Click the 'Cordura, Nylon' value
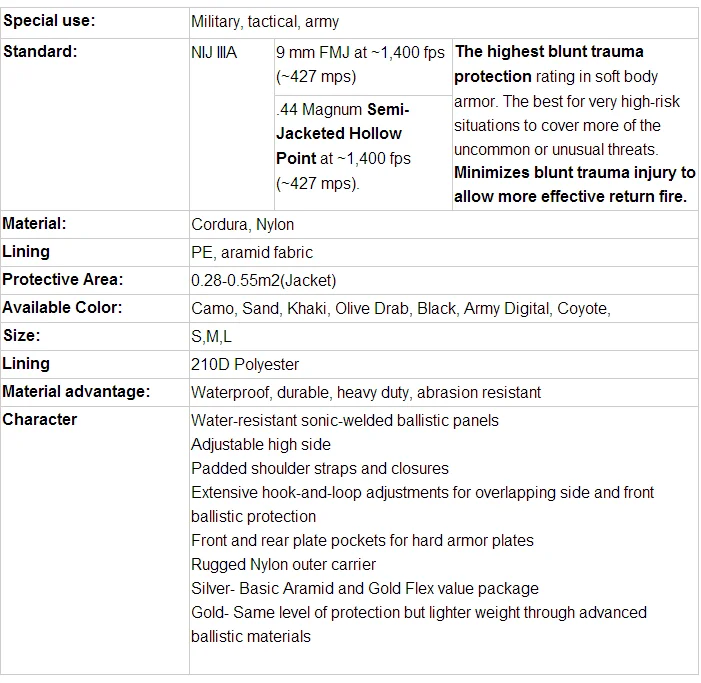 tap(242, 224)
